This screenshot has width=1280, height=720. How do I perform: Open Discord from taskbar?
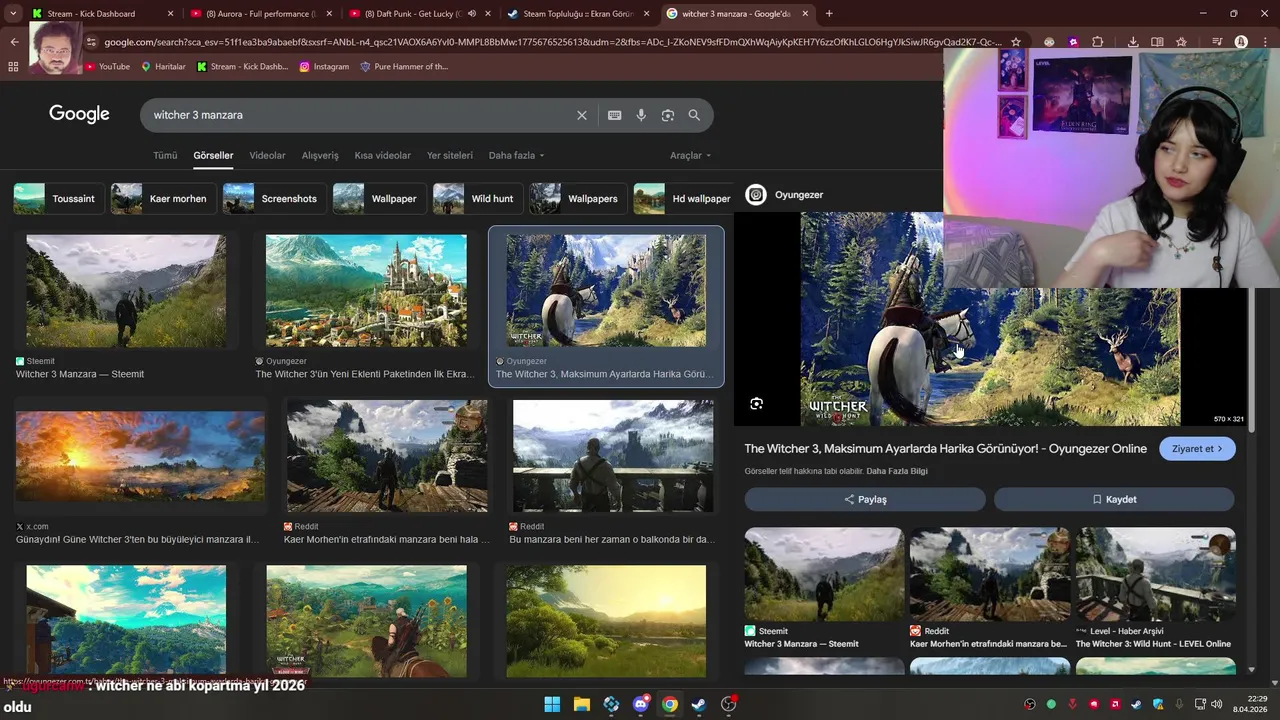641,704
